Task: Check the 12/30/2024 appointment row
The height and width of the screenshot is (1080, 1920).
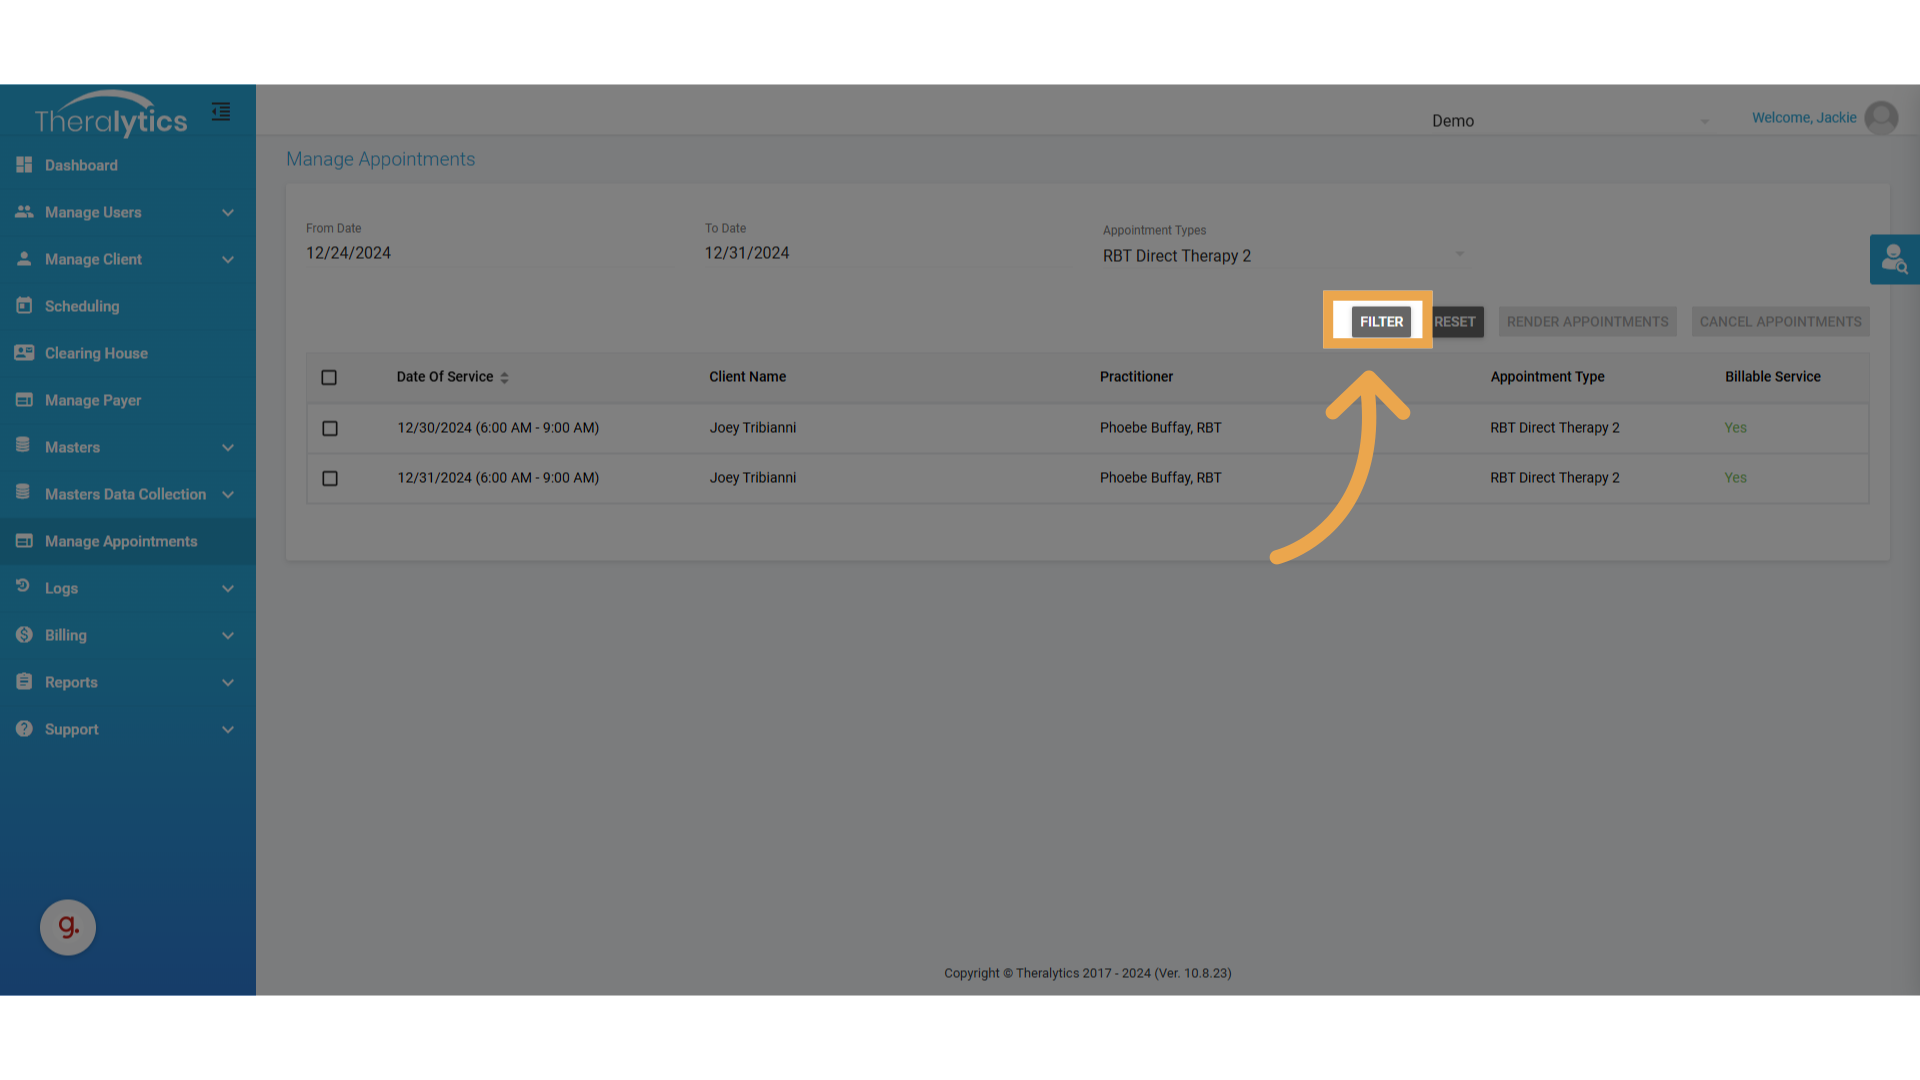Action: tap(330, 428)
